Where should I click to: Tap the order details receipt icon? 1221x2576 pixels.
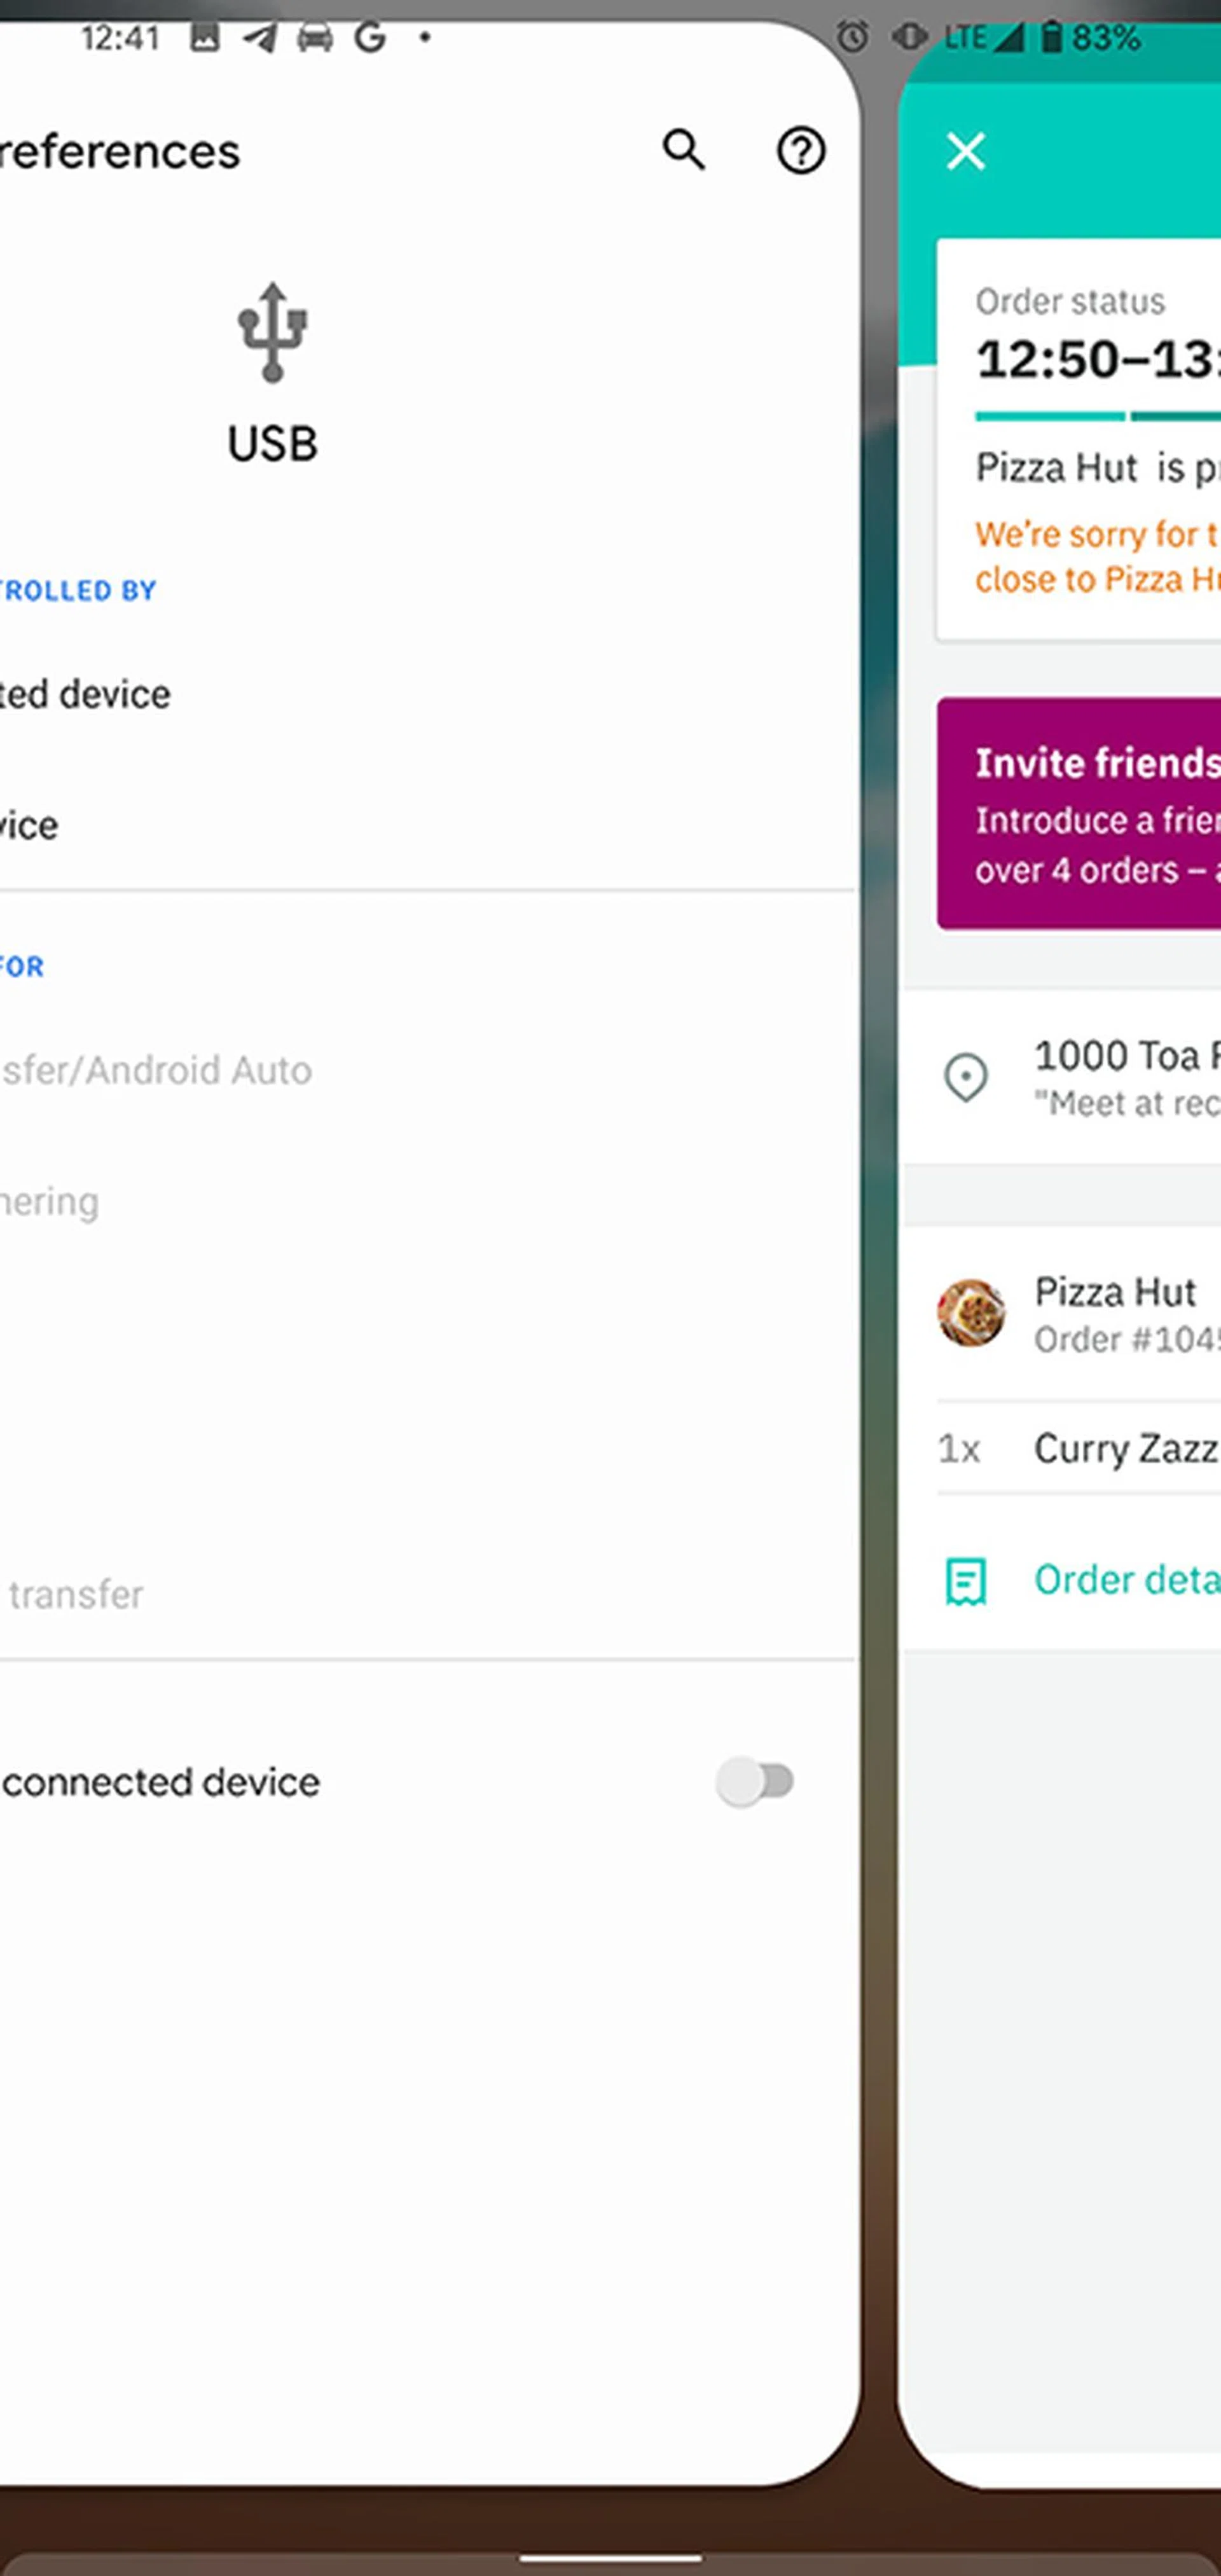[x=966, y=1581]
